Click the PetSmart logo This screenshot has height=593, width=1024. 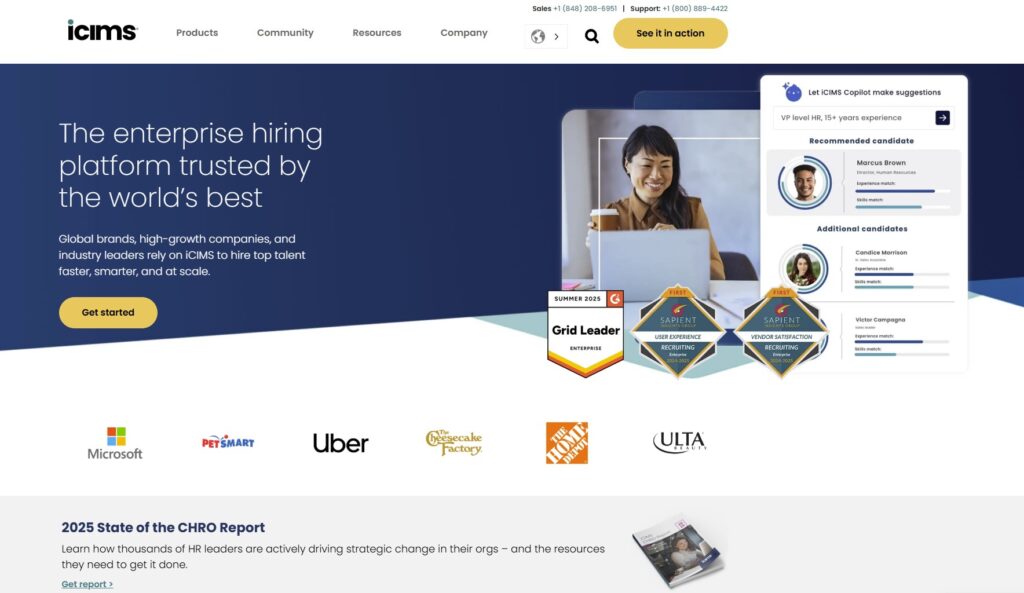click(x=228, y=442)
